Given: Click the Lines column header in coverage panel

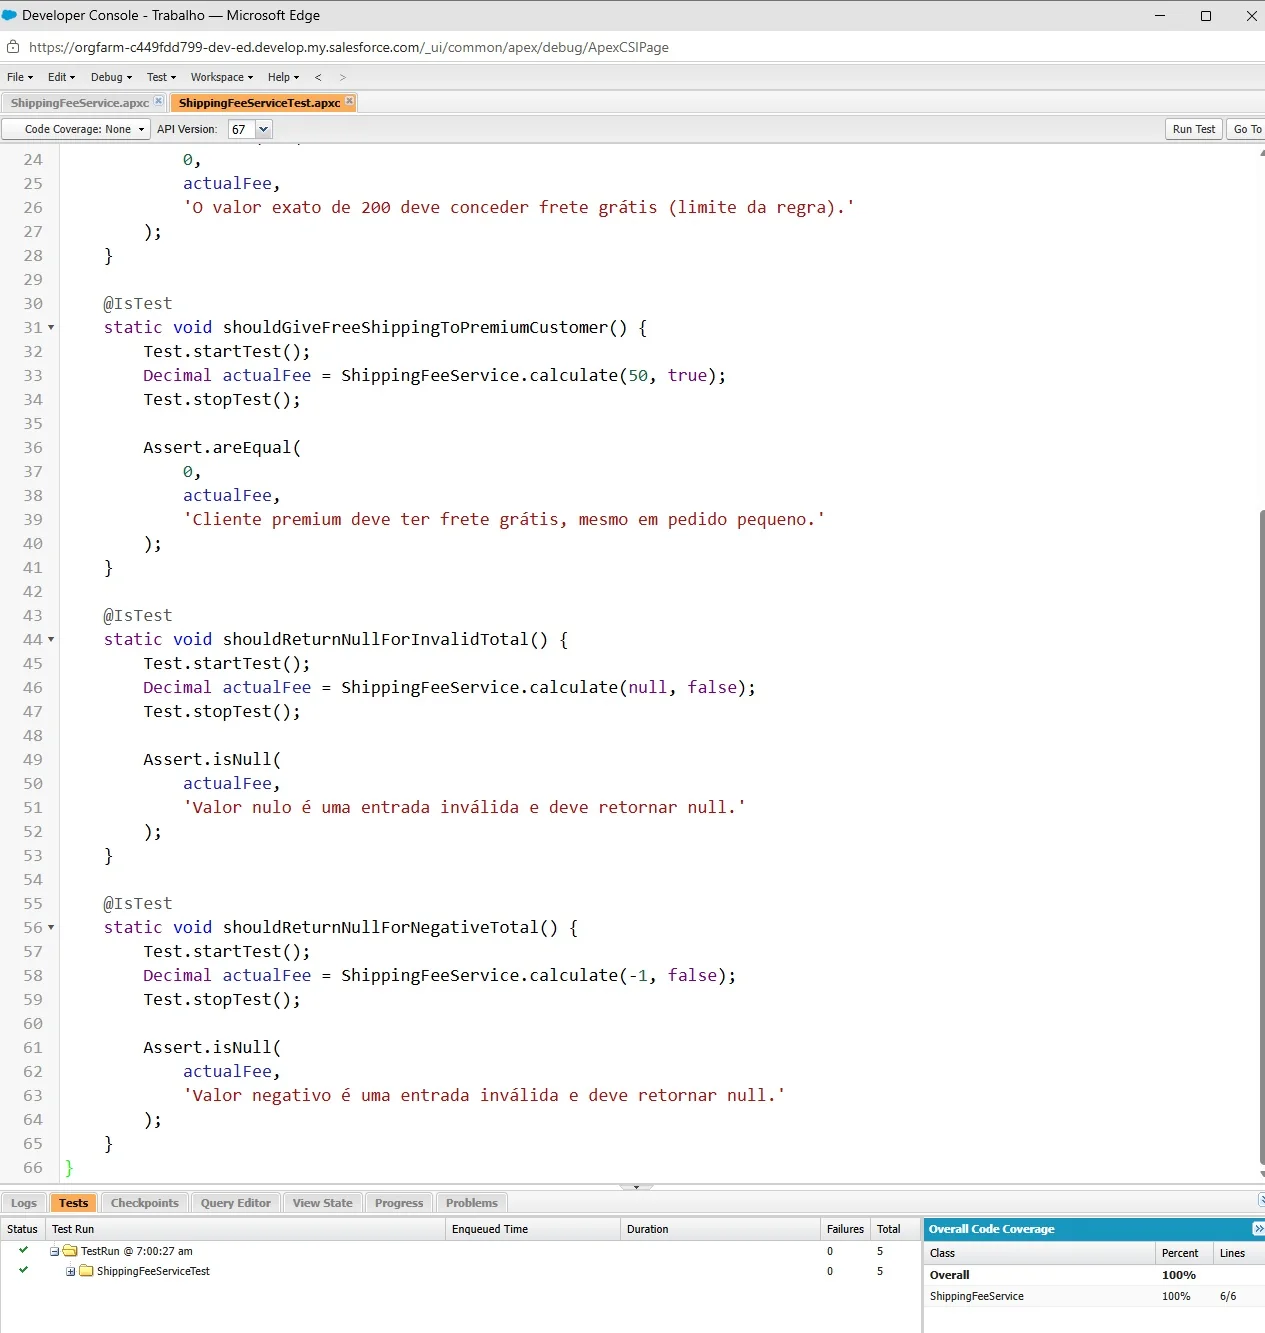Looking at the screenshot, I should pos(1238,1253).
